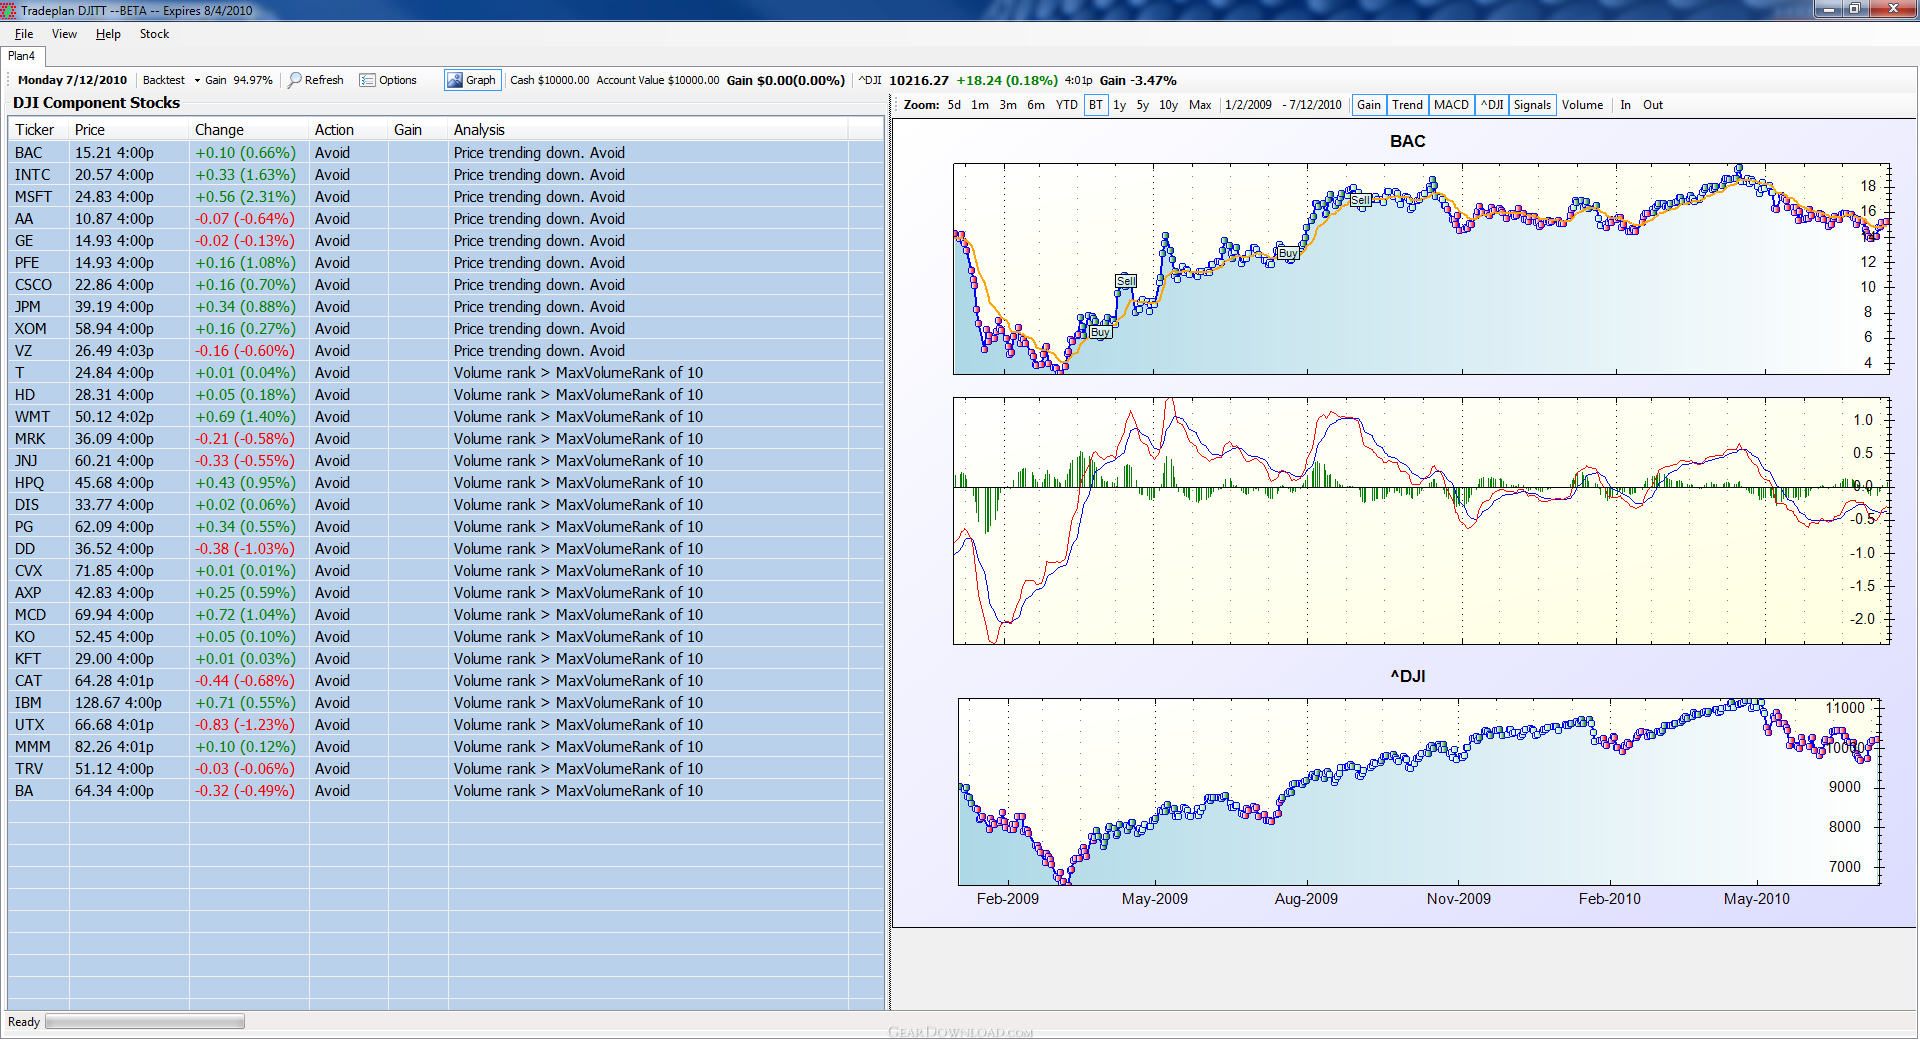Open the Help menu

click(x=108, y=34)
